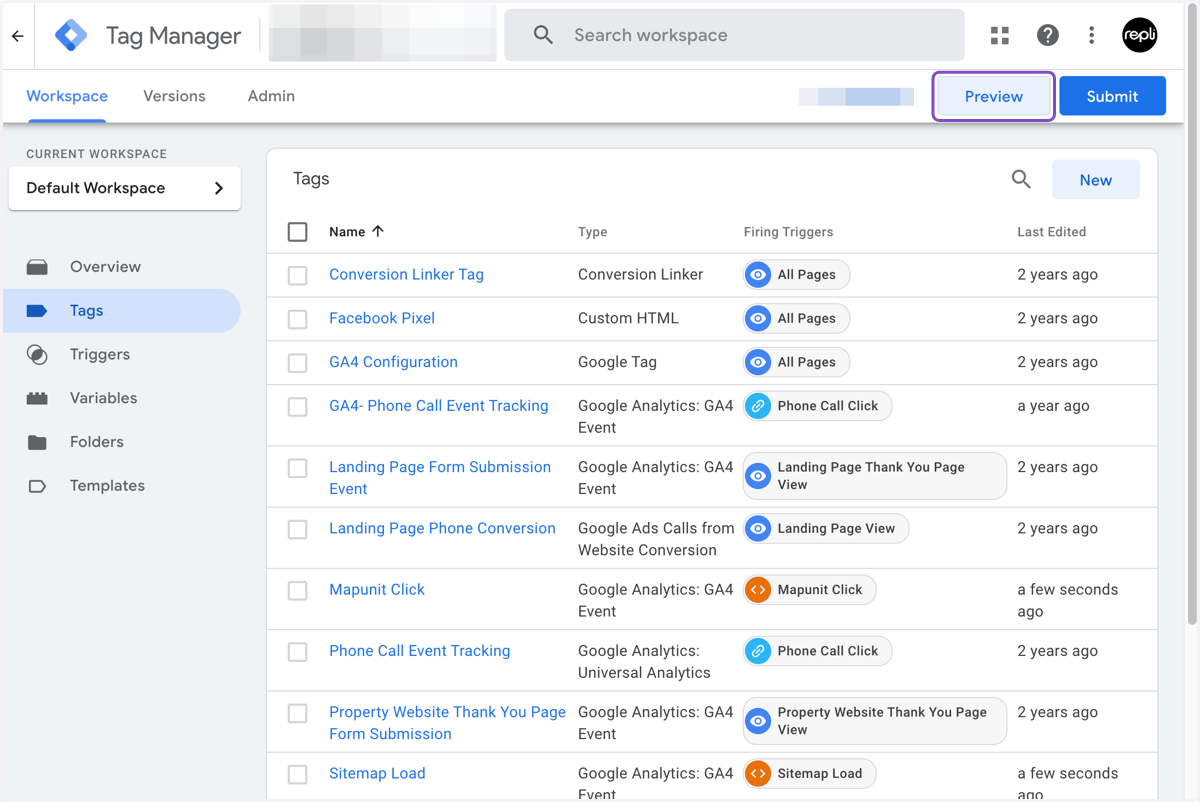
Task: Click the Folders sidebar icon
Action: click(37, 442)
